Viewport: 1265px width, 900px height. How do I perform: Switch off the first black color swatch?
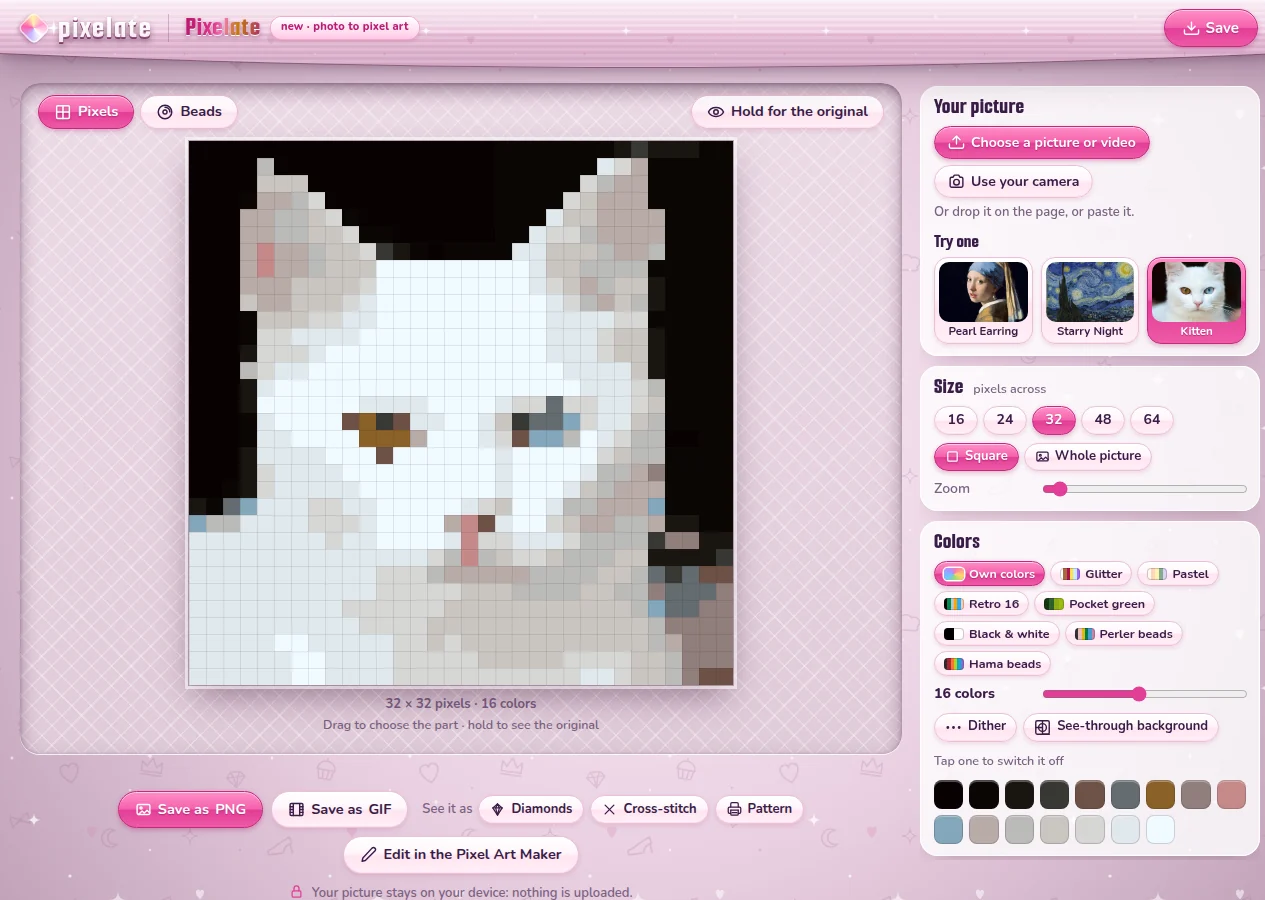[x=948, y=795]
